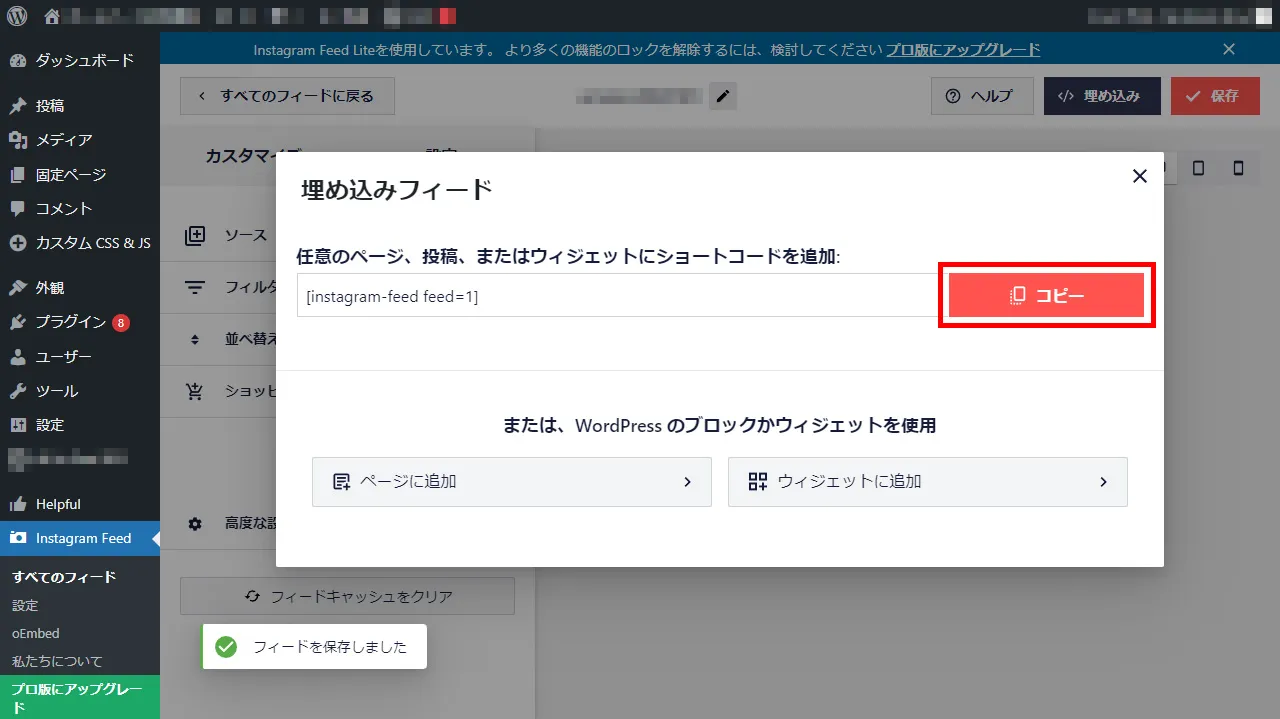Click the home site icon in admin bar
1280x719 pixels.
click(x=52, y=16)
